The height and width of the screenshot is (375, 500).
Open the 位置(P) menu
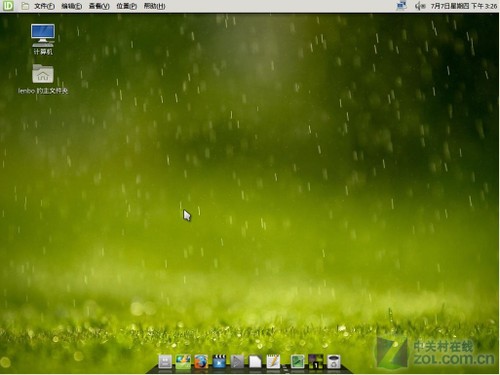click(126, 6)
